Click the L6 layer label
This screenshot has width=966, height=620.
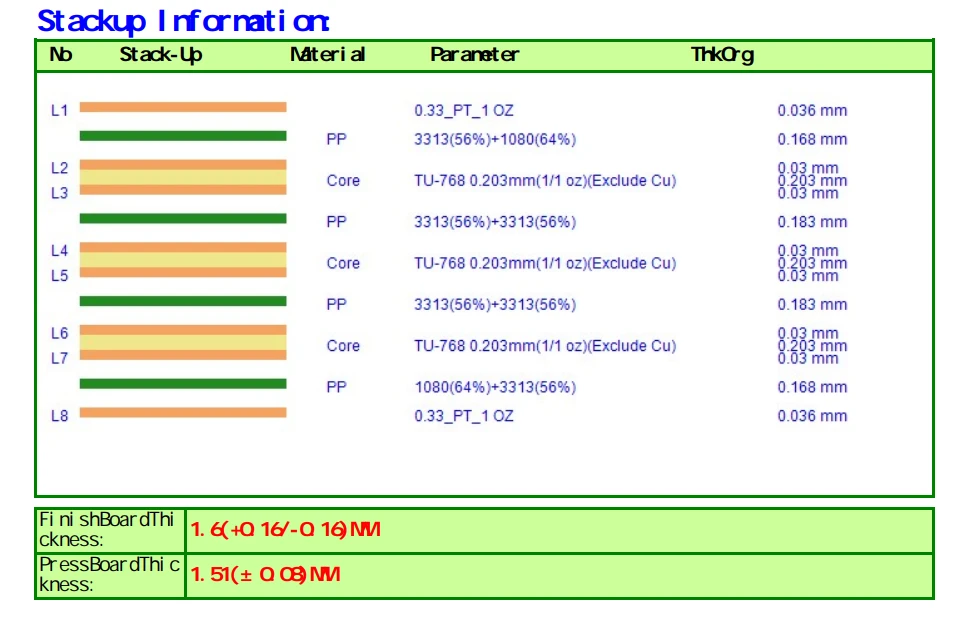click(x=59, y=333)
